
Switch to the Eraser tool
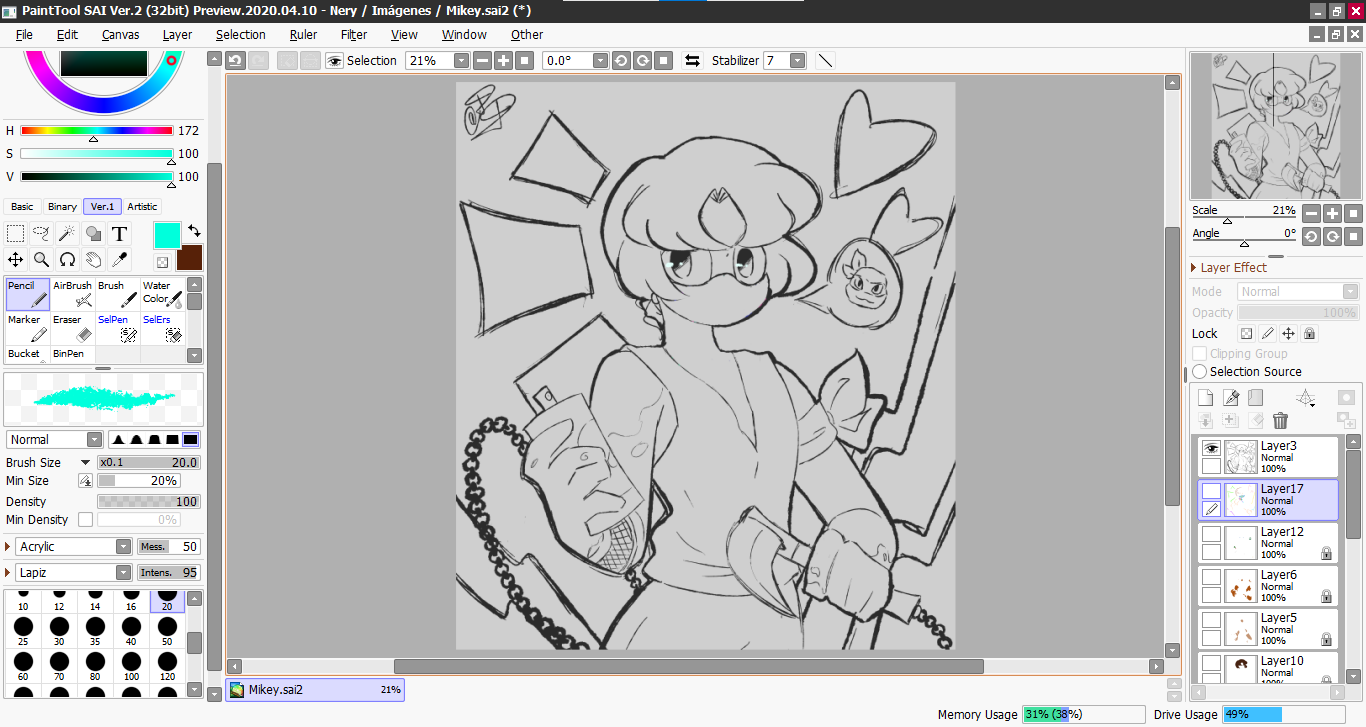tap(72, 328)
